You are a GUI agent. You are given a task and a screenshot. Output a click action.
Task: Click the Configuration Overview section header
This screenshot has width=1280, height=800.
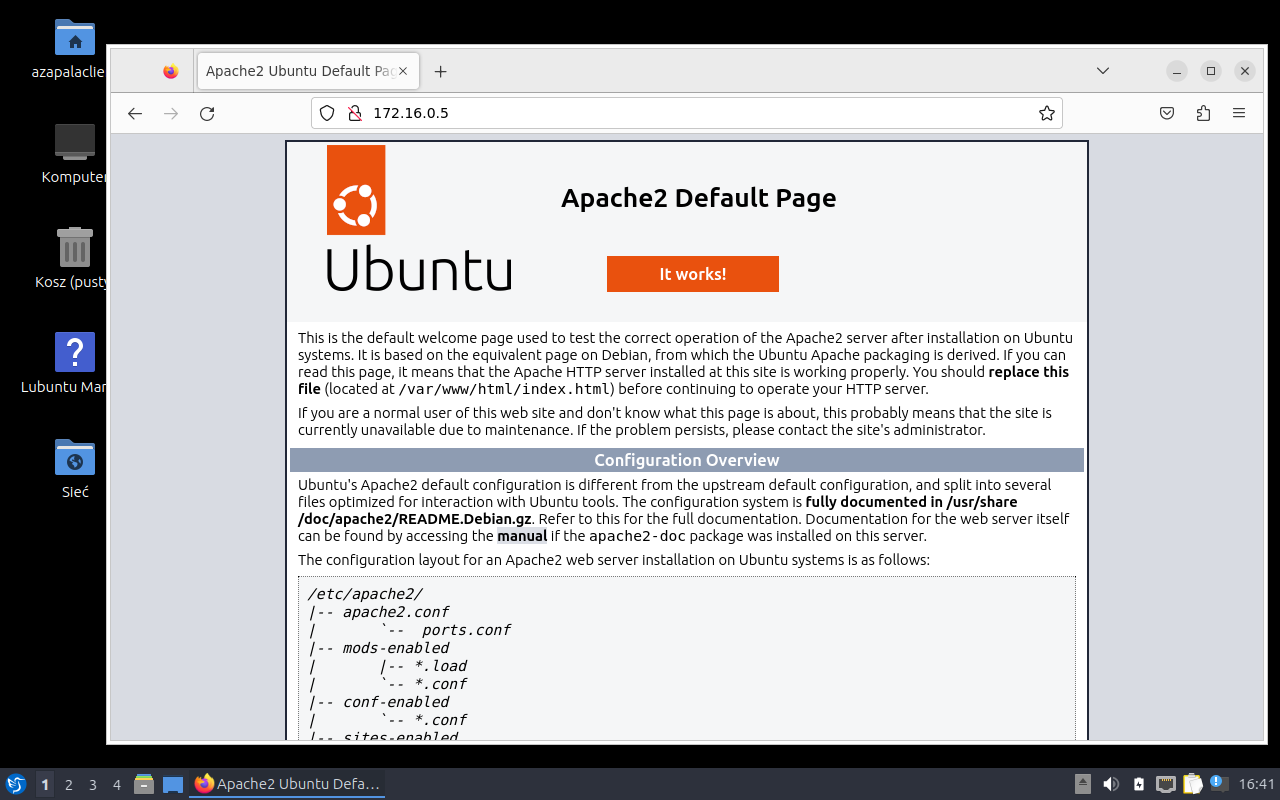(686, 460)
